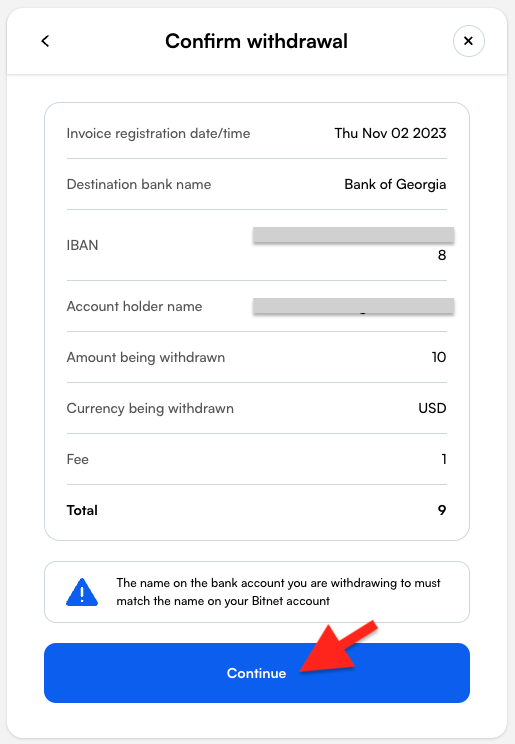
Task: Click the 'Destination bank name' label
Action: [x=139, y=184]
